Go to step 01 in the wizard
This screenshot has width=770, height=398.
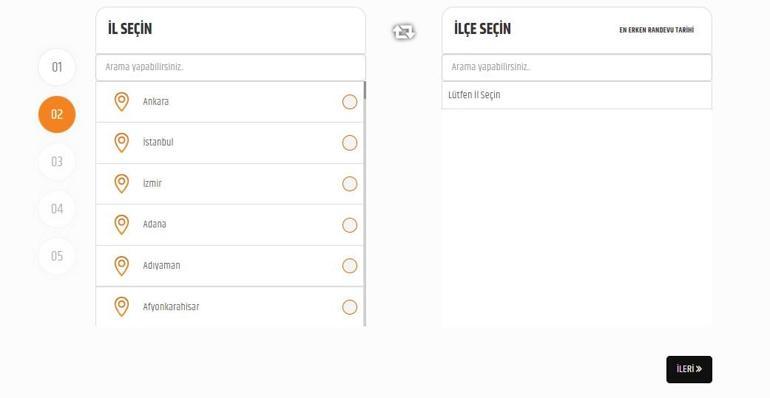[57, 67]
